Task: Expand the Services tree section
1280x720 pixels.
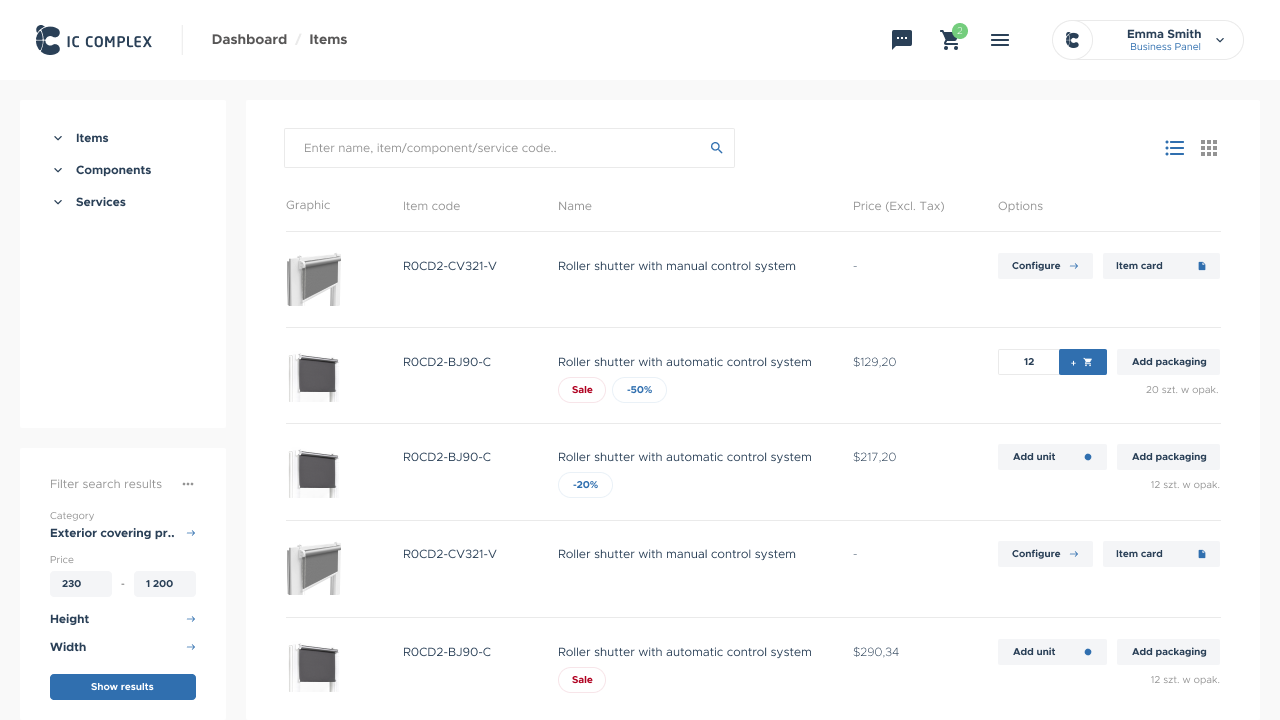Action: (x=58, y=202)
